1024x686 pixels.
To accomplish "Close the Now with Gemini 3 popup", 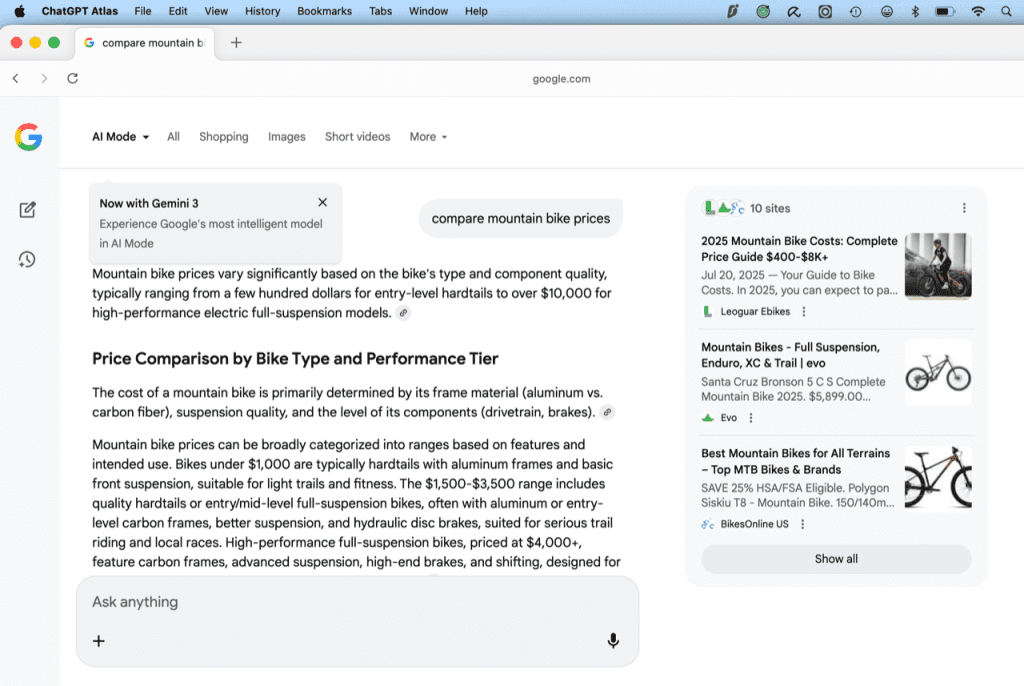I will pos(323,203).
